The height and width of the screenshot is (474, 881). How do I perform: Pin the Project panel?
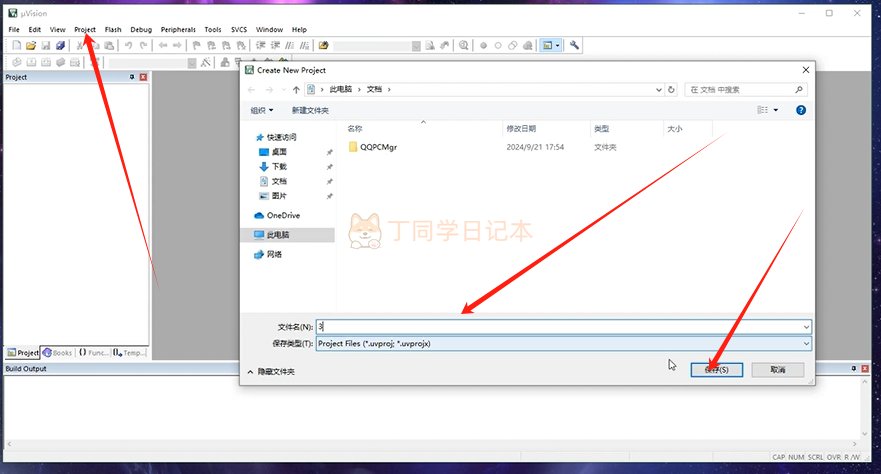[132, 77]
